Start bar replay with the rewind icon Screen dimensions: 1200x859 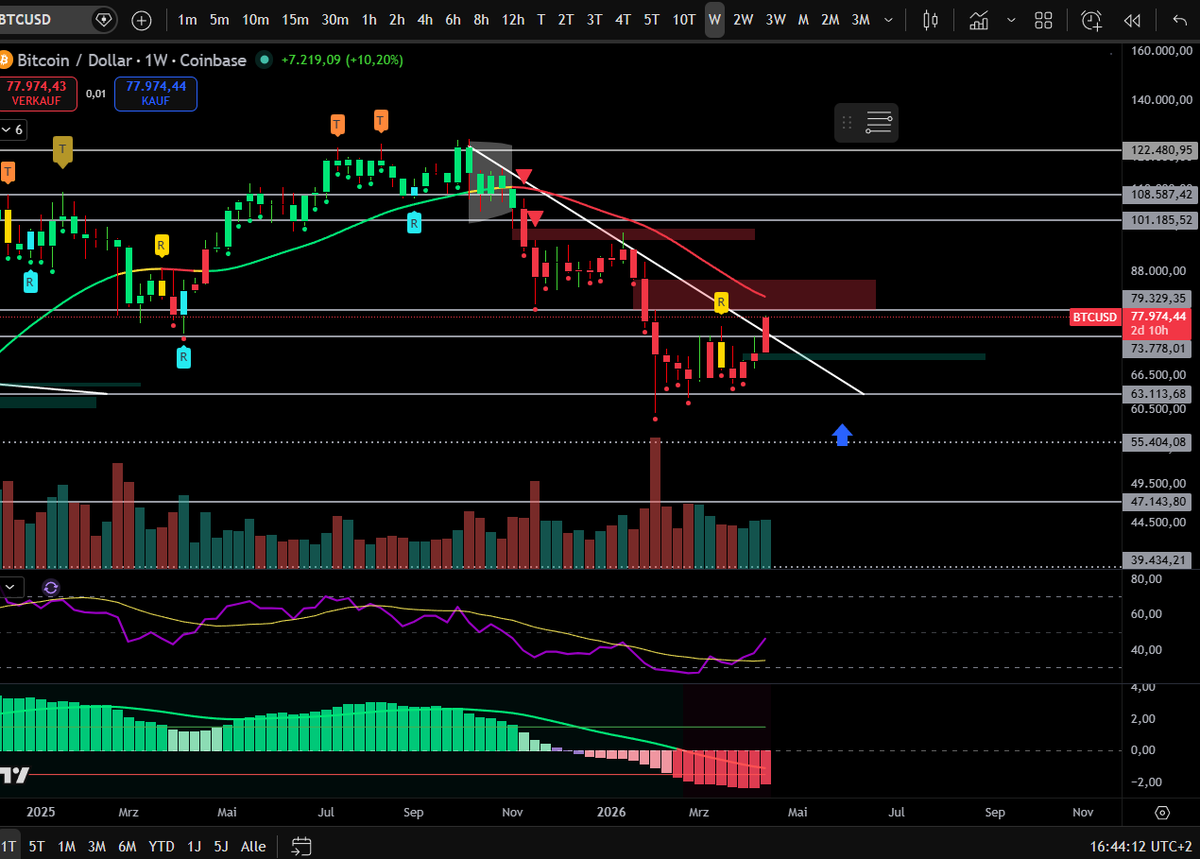(1132, 20)
